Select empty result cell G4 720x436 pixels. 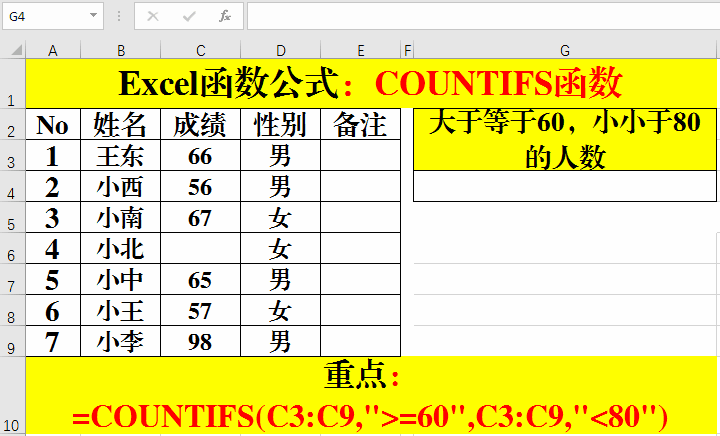[565, 186]
